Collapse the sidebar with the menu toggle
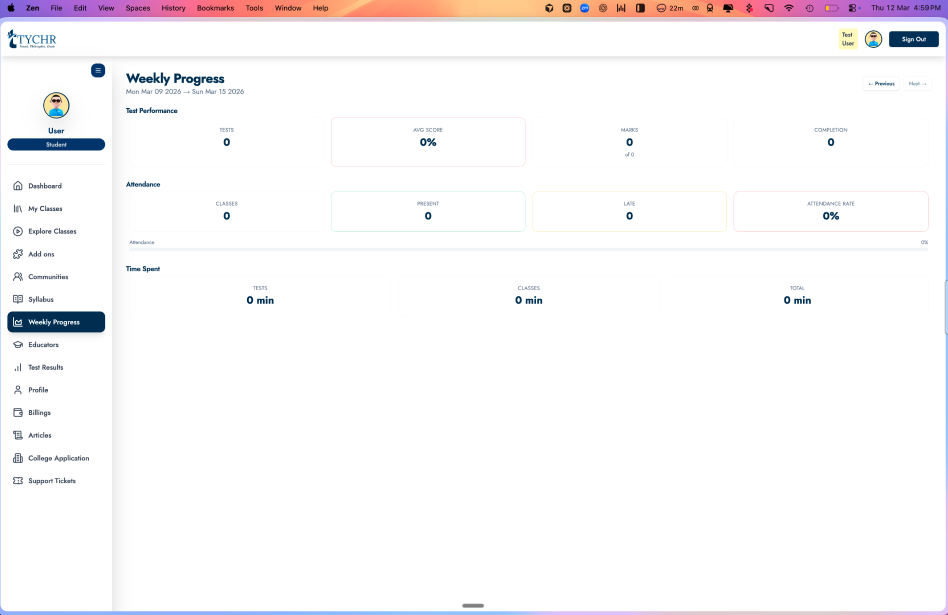Image resolution: width=948 pixels, height=615 pixels. pos(98,71)
